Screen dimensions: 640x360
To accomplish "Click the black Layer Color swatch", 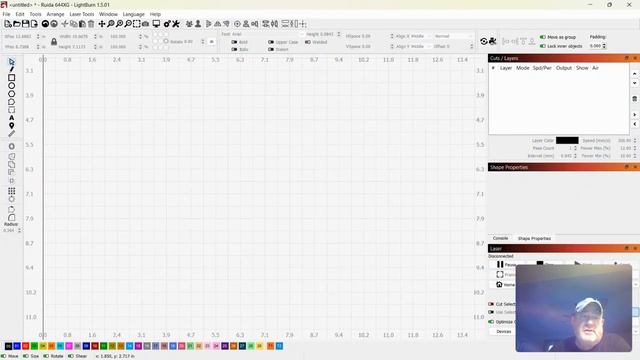I will pos(567,140).
